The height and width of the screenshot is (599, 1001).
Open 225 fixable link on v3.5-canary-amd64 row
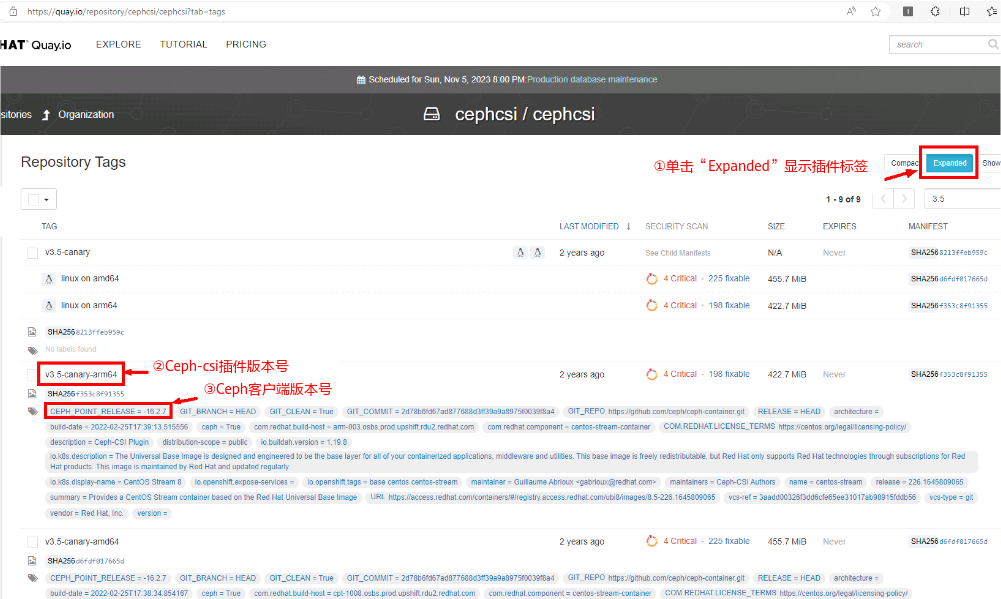729,541
